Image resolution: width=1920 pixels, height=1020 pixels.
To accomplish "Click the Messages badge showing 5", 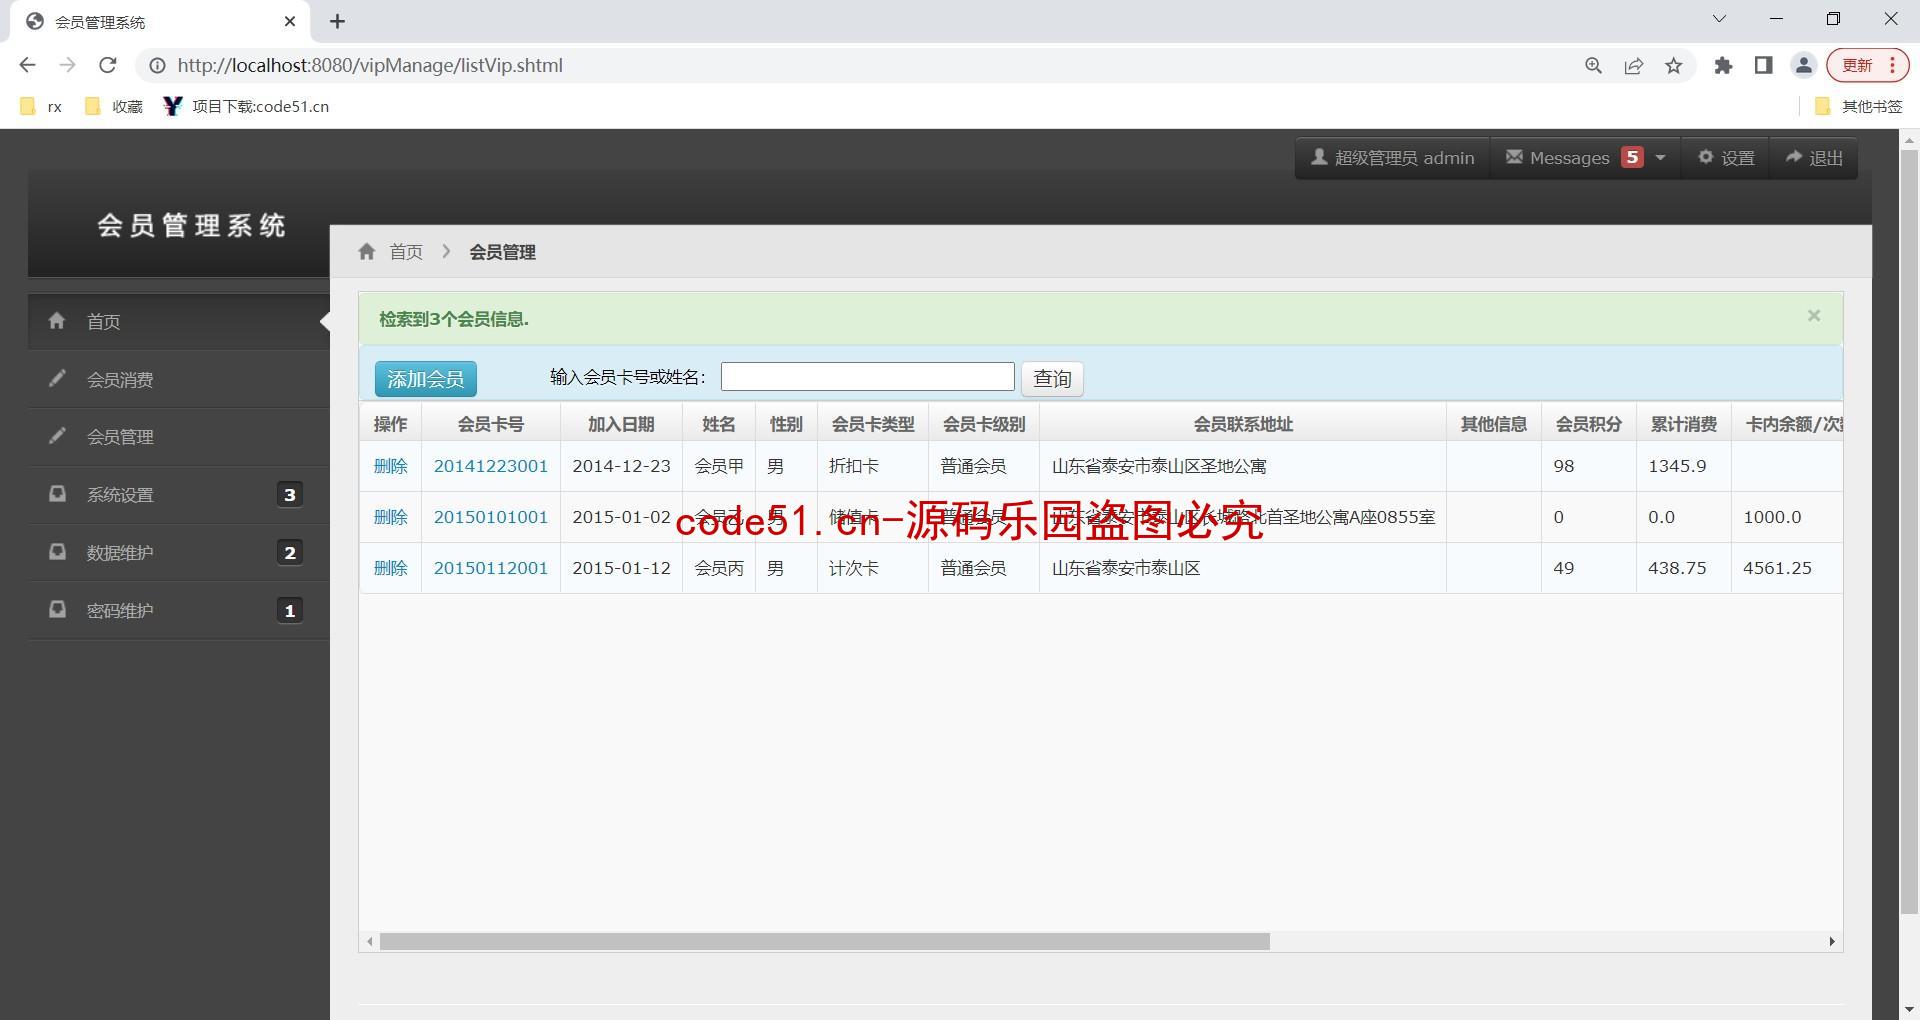I will [x=1632, y=157].
